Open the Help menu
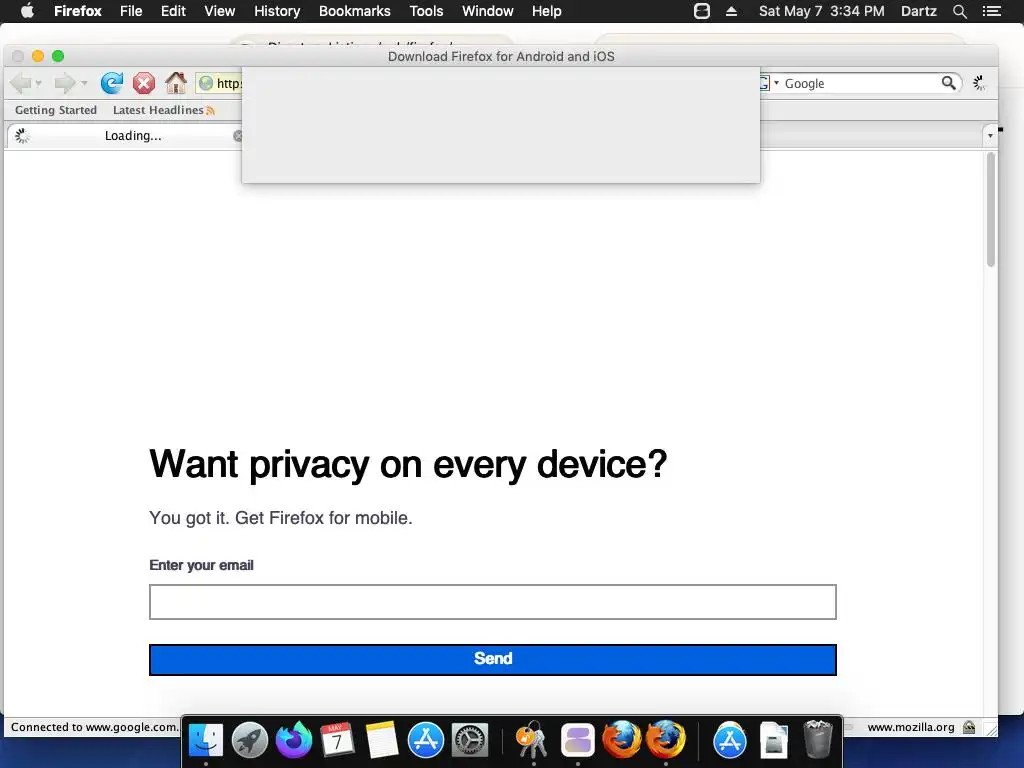This screenshot has width=1024, height=768. click(x=547, y=11)
